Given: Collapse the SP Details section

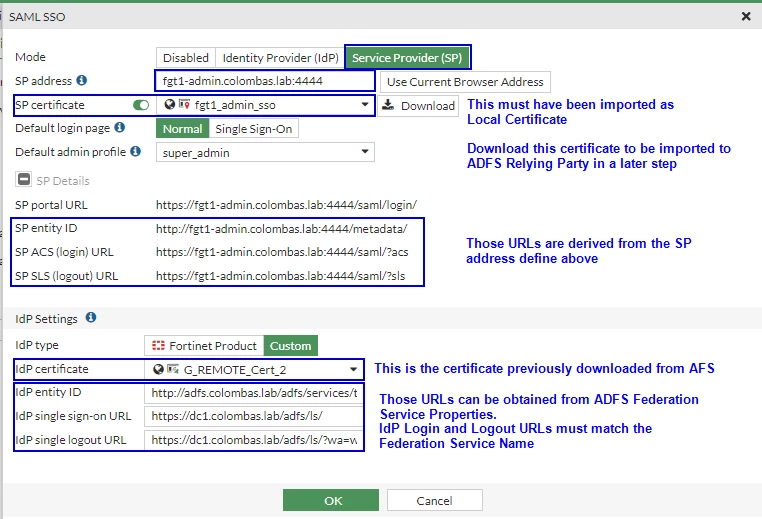Looking at the screenshot, I should click(23, 179).
